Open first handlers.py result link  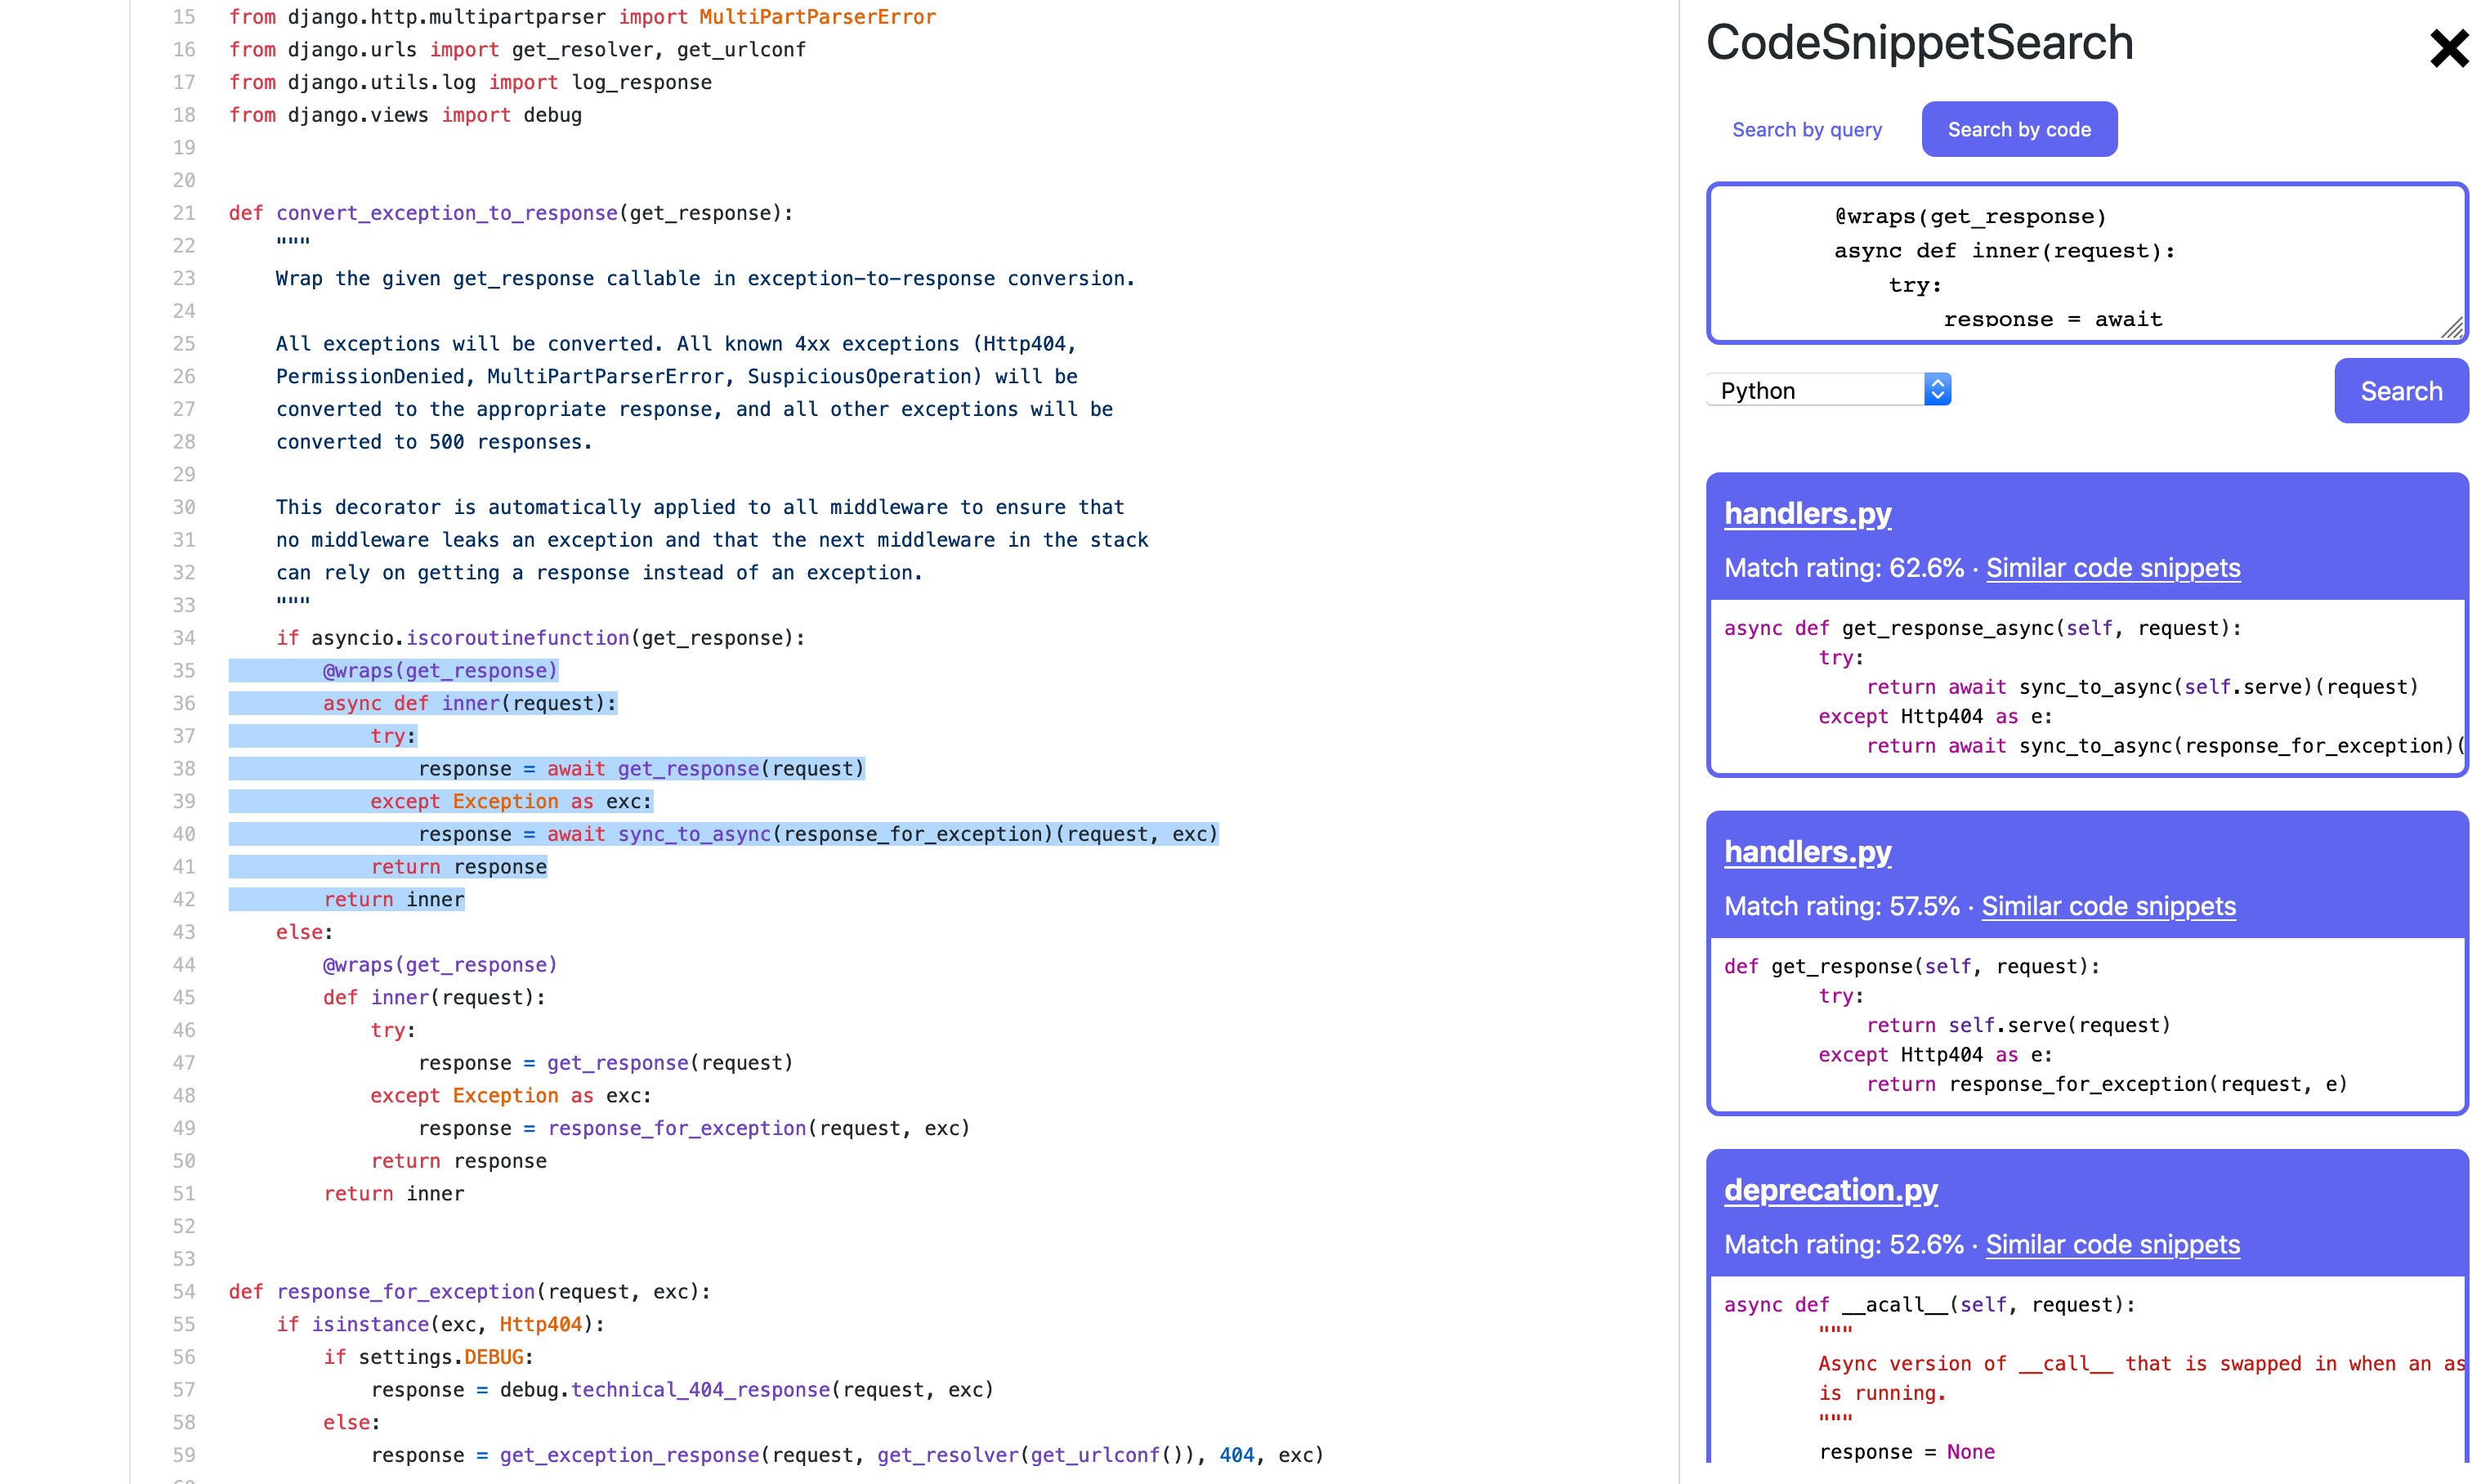(1806, 513)
